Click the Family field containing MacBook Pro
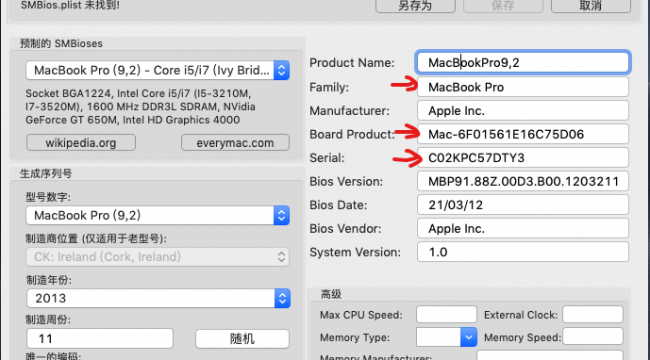This screenshot has width=650, height=360. 523,87
